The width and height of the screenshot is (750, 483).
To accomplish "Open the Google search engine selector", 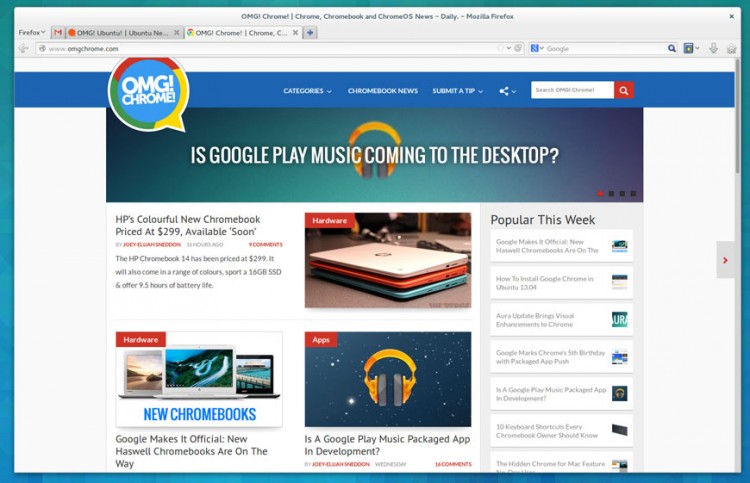I will [537, 48].
